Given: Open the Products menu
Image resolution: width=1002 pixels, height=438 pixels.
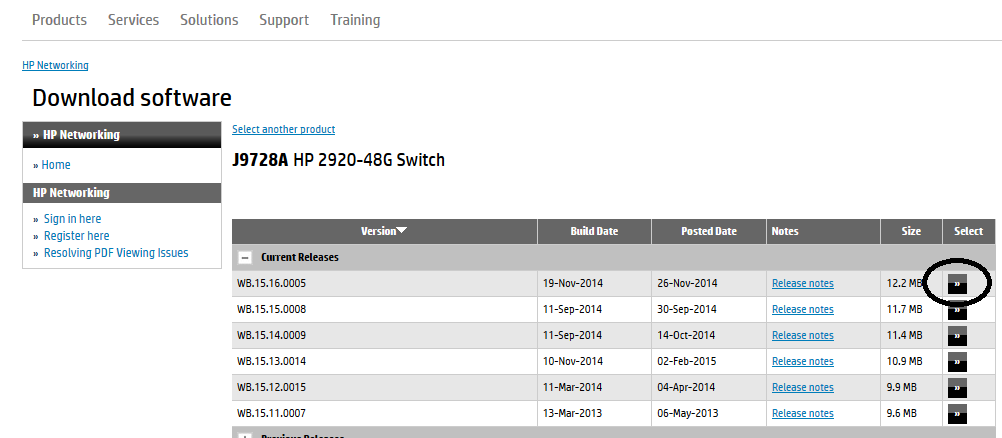Looking at the screenshot, I should [59, 20].
